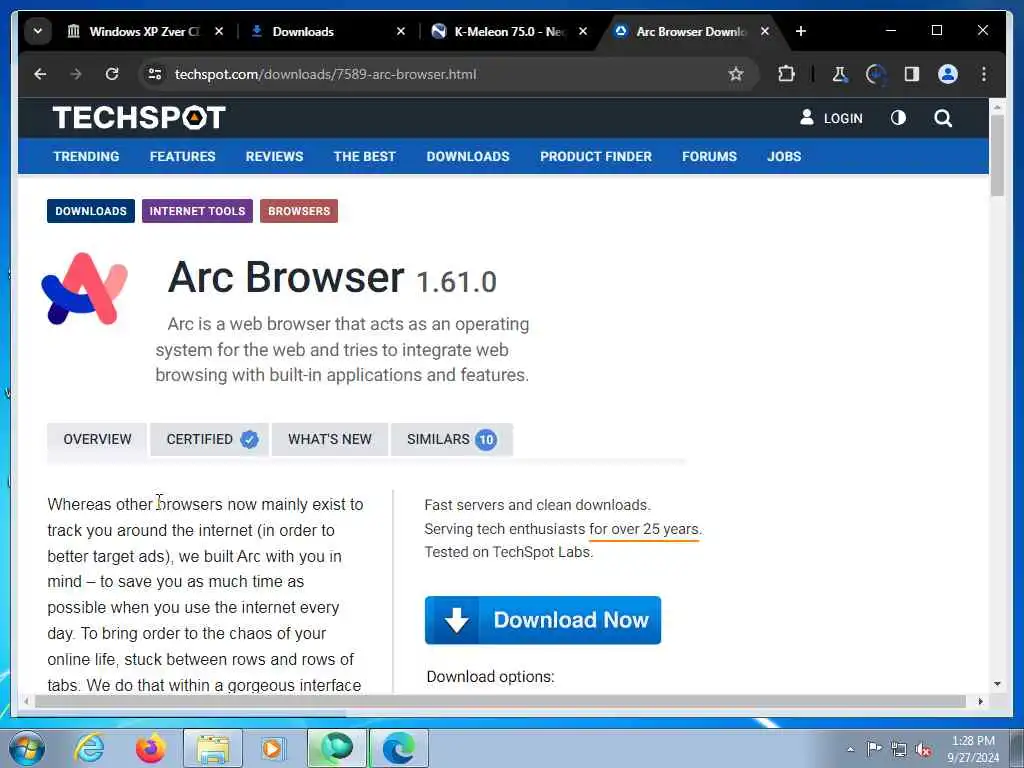Viewport: 1024px width, 768px height.
Task: Open the tab search dropdown arrow
Action: pos(38,31)
